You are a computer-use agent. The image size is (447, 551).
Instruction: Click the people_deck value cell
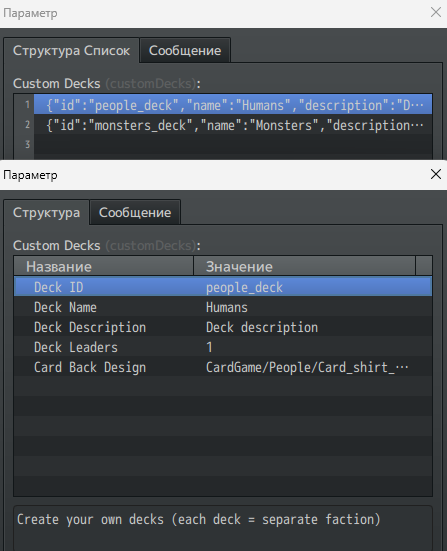point(244,287)
